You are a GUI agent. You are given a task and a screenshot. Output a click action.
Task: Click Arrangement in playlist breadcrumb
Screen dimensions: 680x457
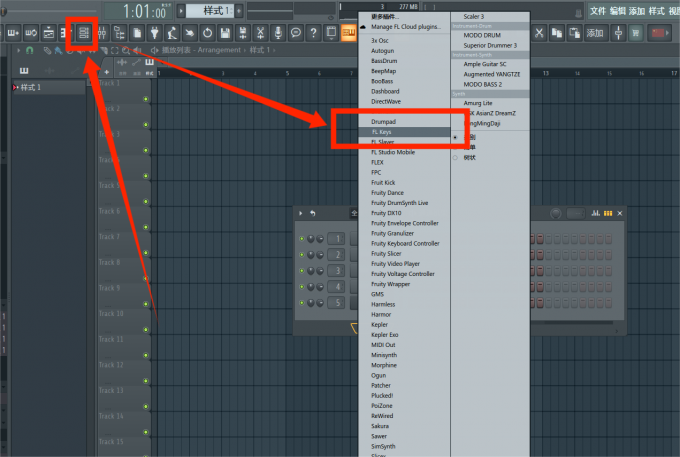click(219, 50)
